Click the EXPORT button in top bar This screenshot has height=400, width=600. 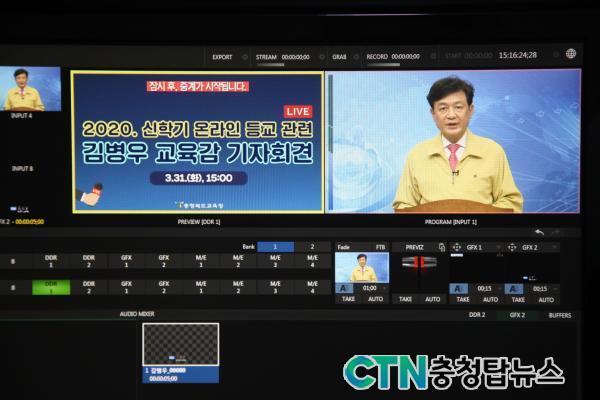(222, 57)
